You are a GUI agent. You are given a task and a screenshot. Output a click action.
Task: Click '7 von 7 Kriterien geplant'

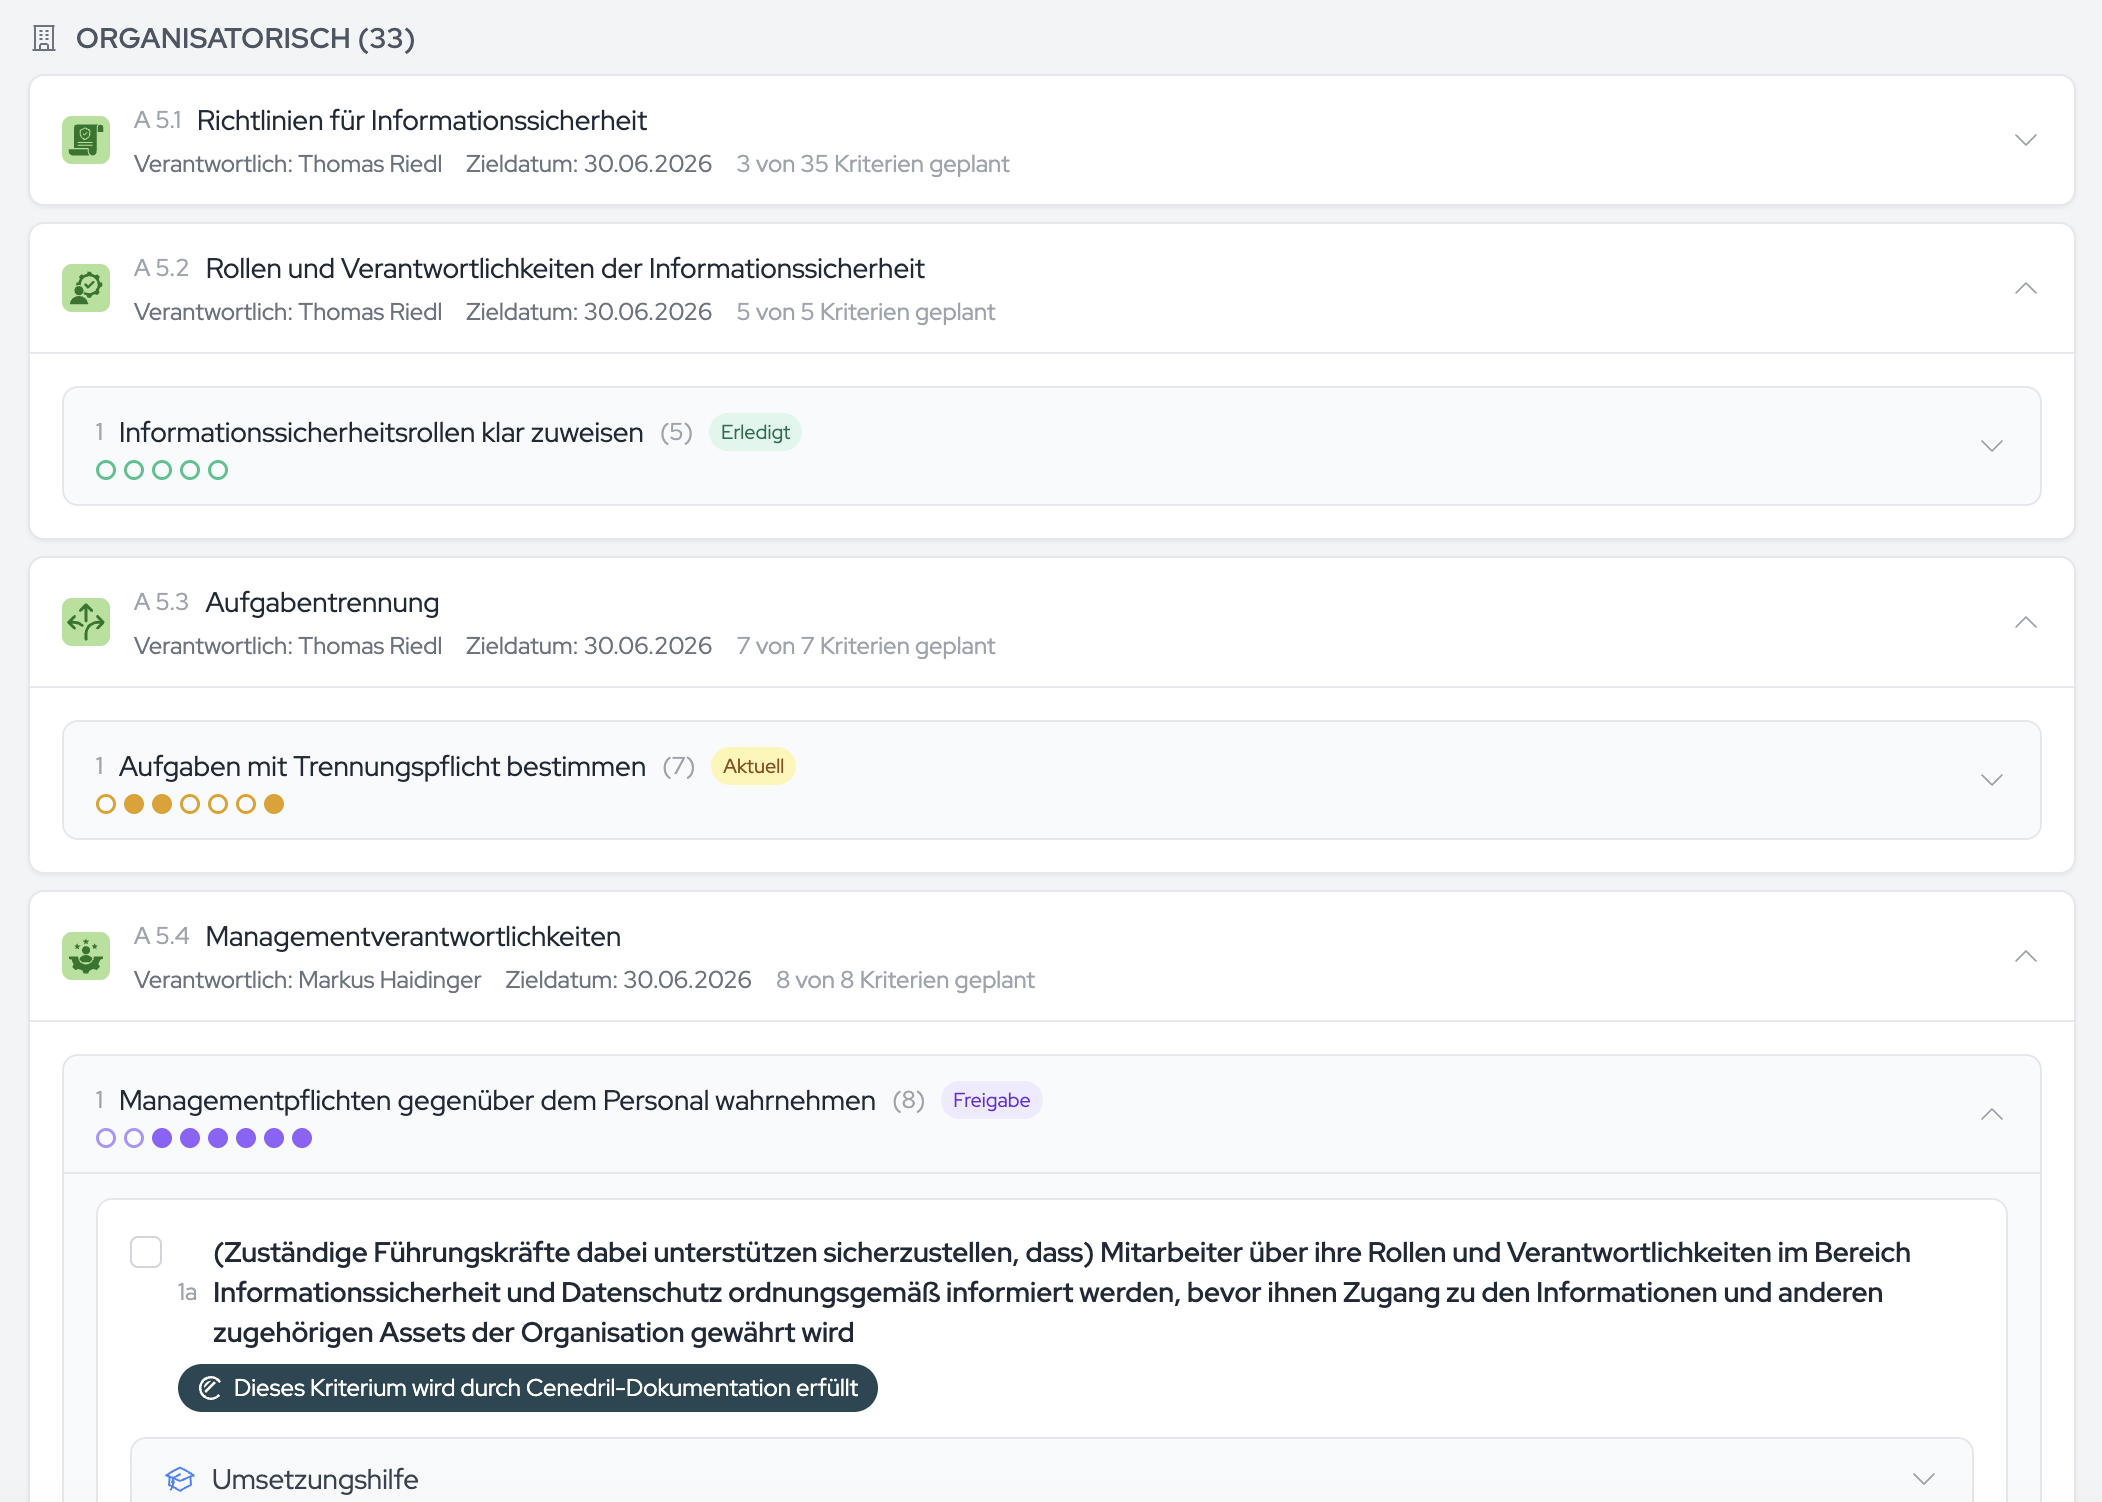(866, 646)
